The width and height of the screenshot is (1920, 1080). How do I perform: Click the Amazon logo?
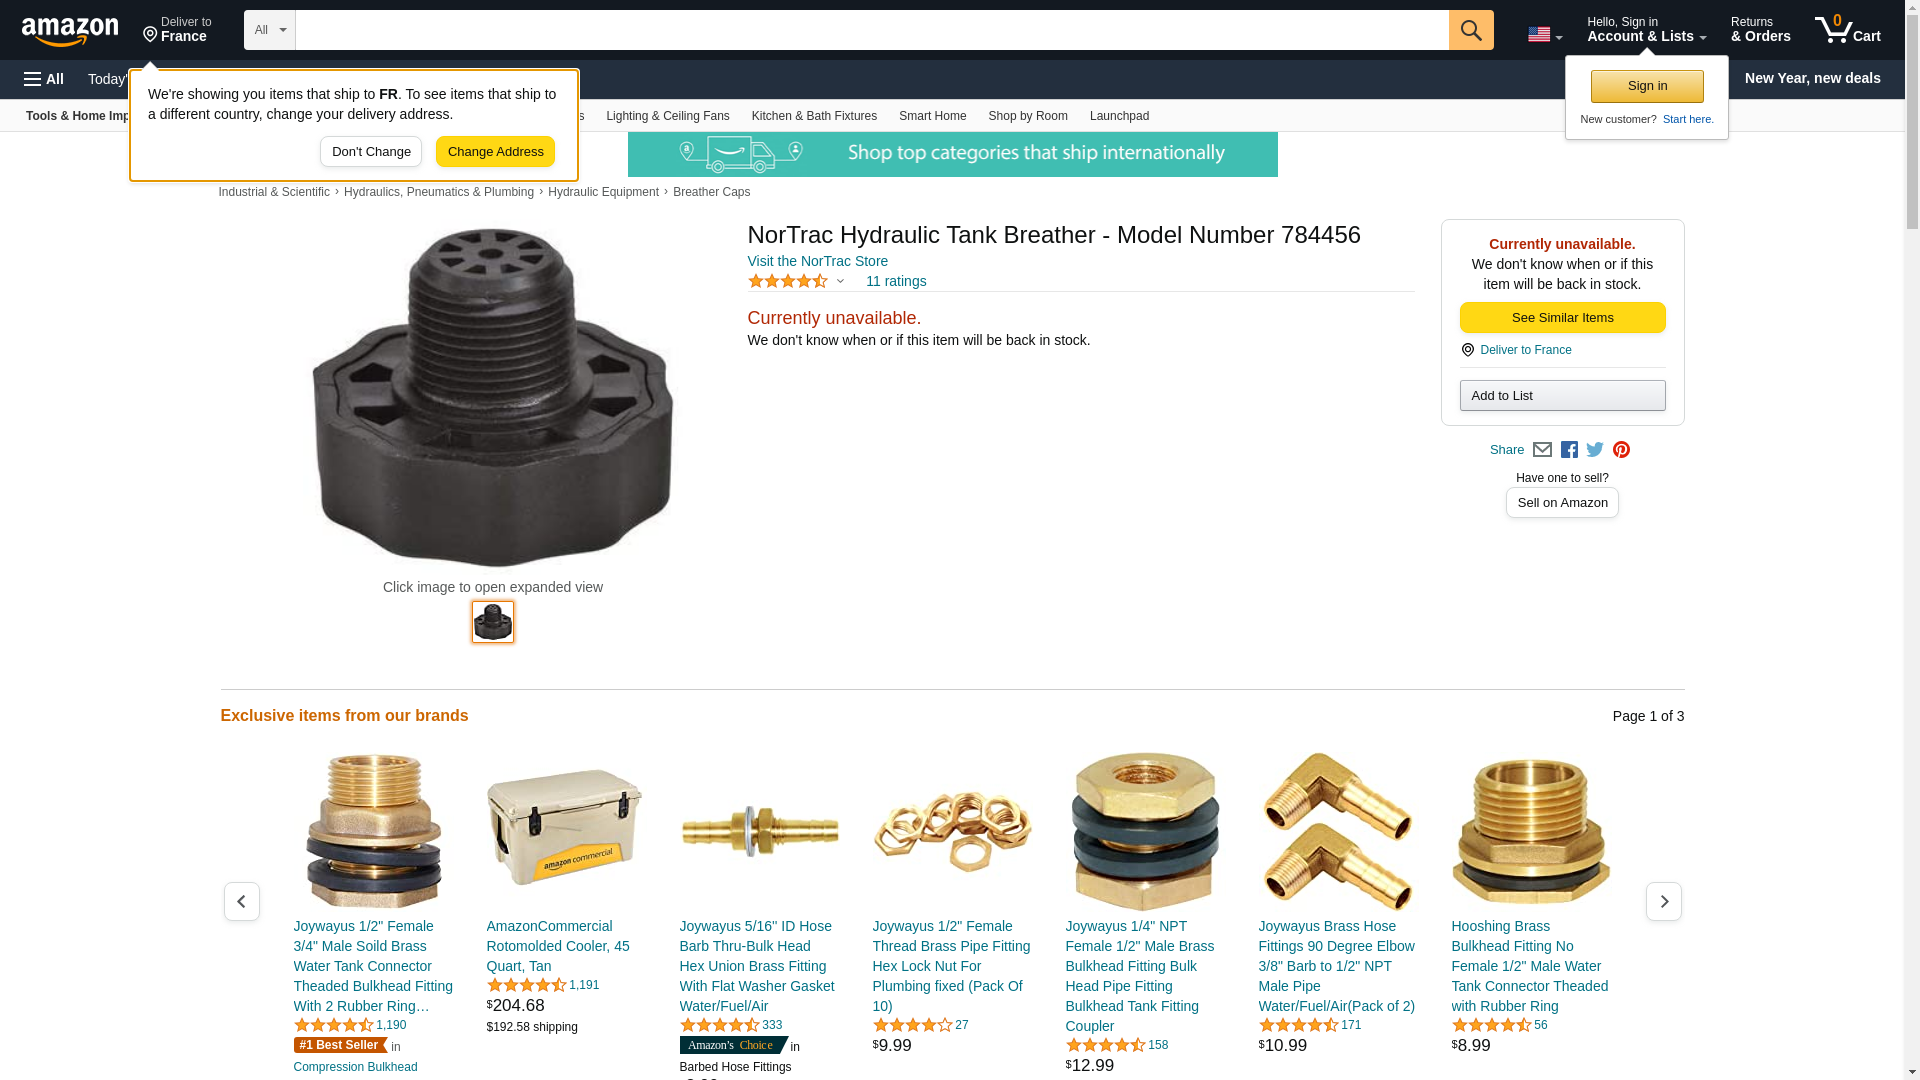tap(70, 31)
